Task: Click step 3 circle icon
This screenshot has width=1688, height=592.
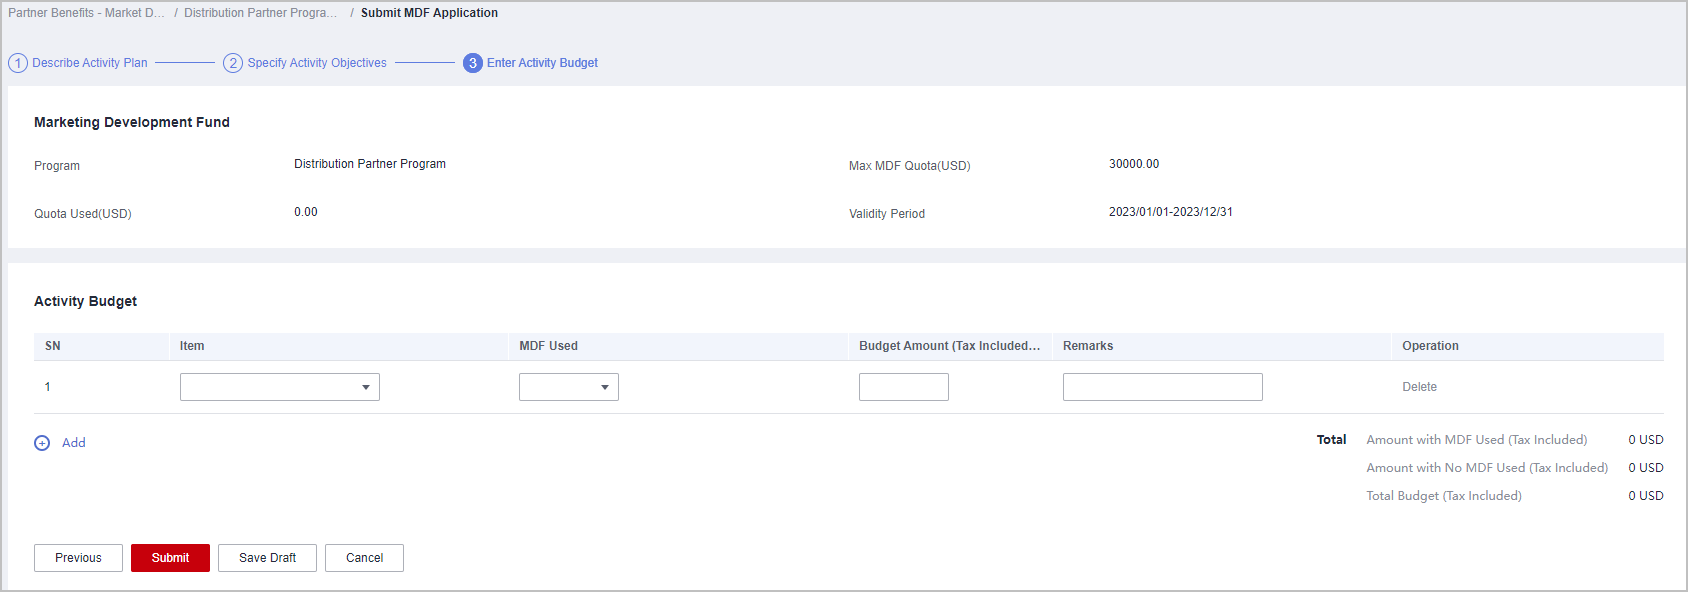Action: coord(473,63)
